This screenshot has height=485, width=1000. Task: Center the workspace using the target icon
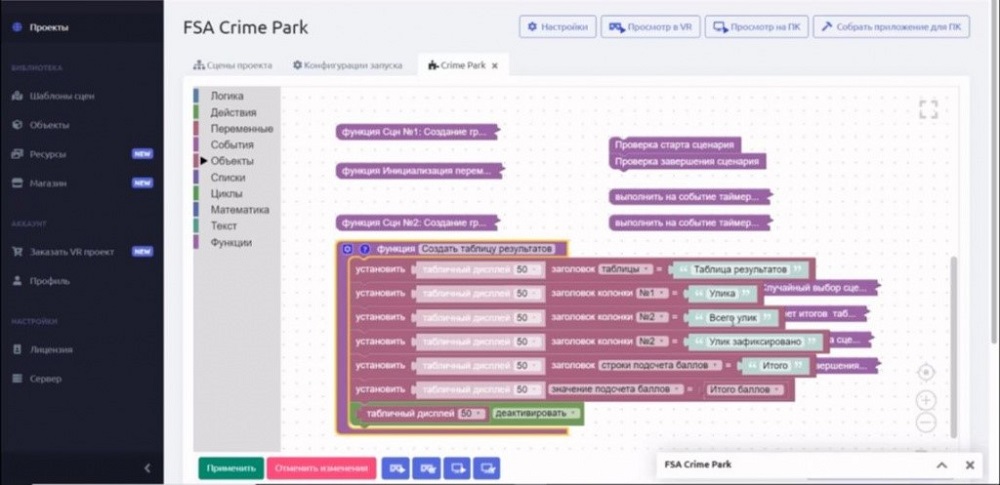pos(926,372)
